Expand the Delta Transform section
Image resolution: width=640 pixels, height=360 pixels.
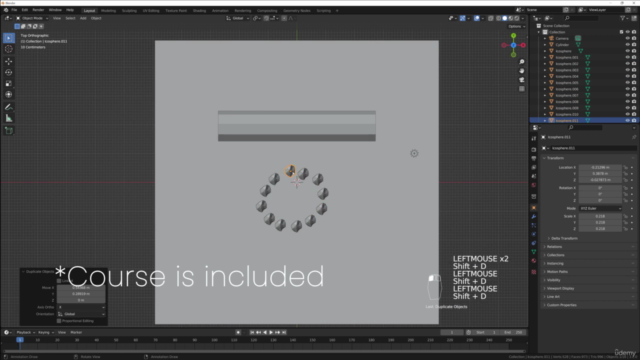pos(564,238)
